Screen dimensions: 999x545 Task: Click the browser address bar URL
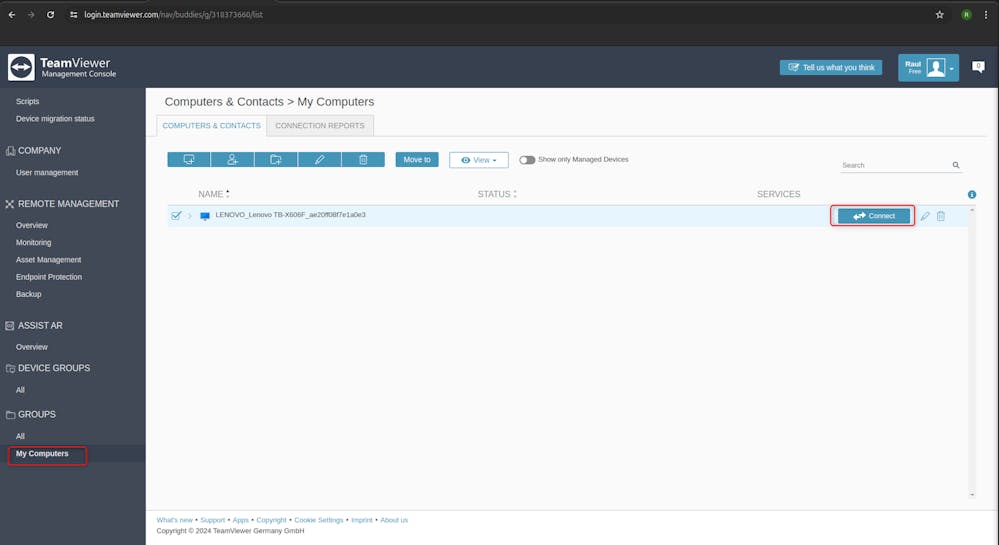(173, 15)
